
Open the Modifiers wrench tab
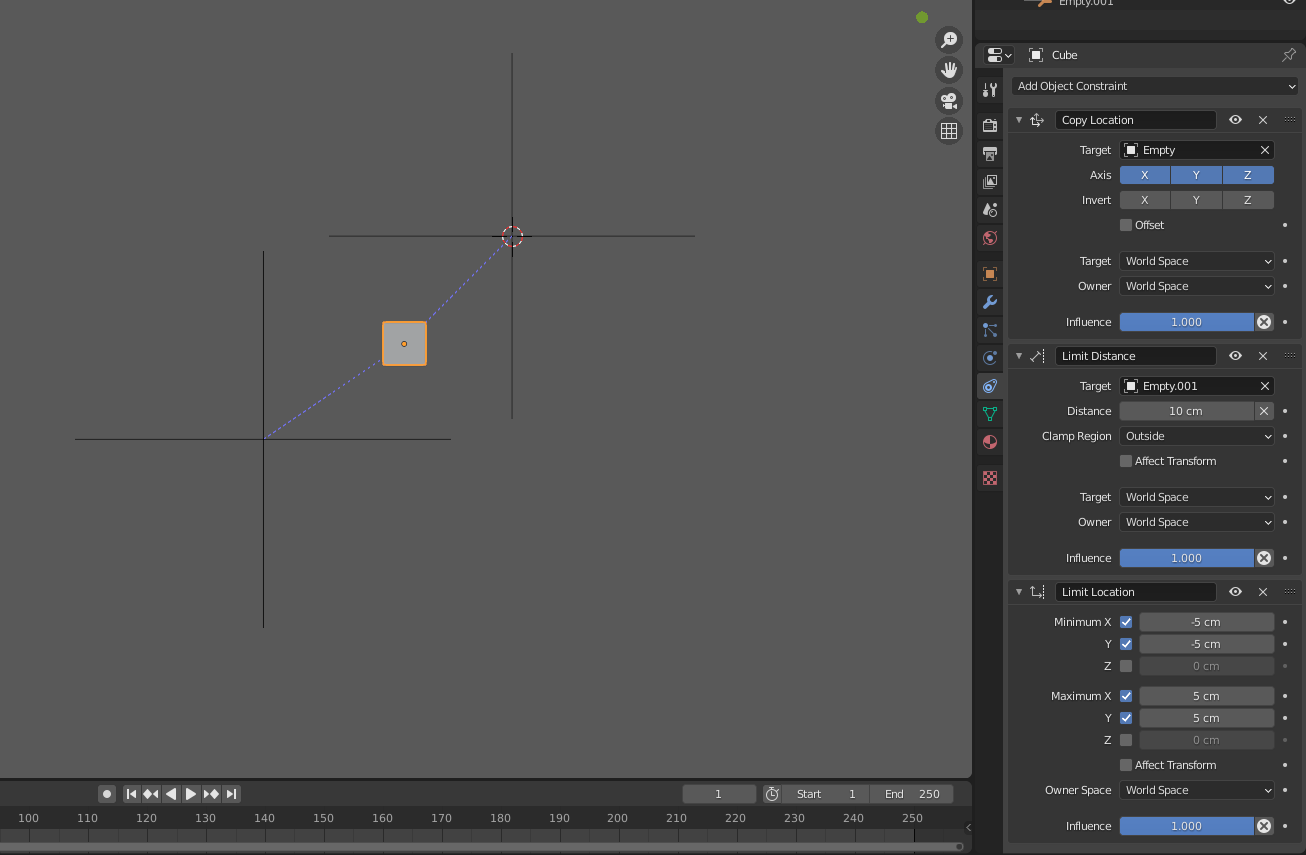pyautogui.click(x=990, y=302)
